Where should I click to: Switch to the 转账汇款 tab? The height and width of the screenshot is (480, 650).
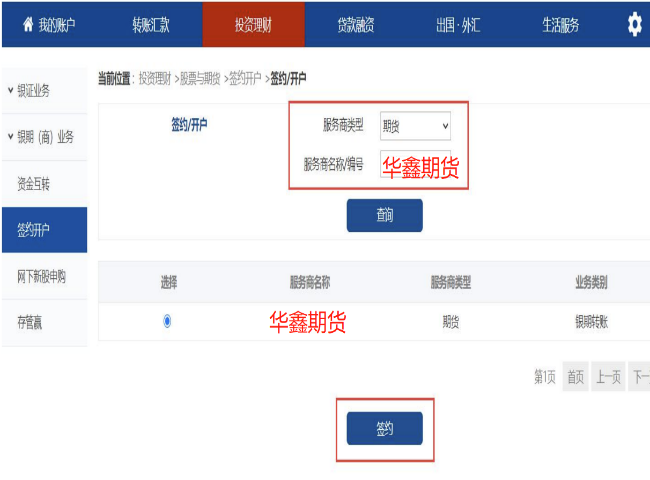(x=151, y=25)
